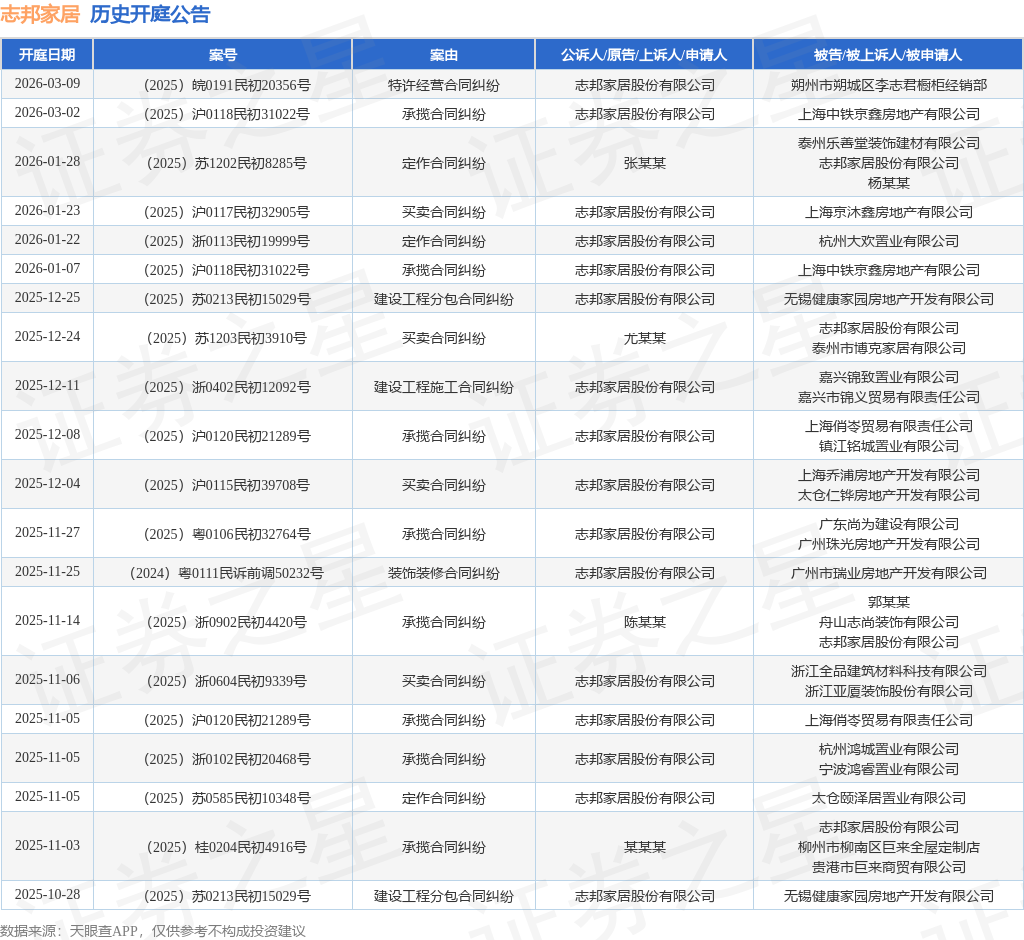Click case number 粤0111民诉前调50232号
The image size is (1024, 940).
click(227, 574)
